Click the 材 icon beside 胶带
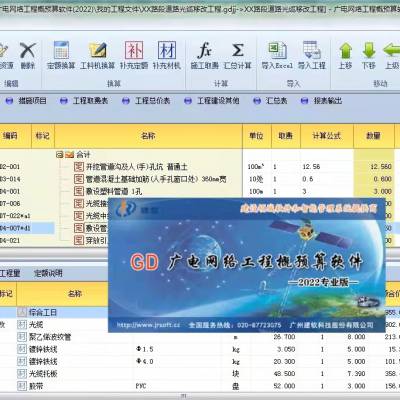 coord(22,386)
